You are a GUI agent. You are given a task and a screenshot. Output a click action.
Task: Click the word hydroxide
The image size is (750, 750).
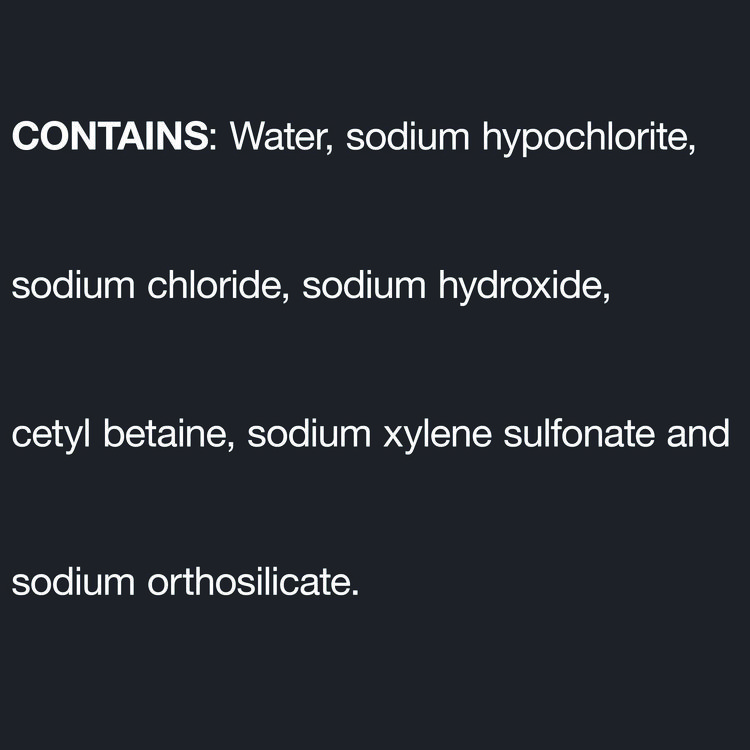tap(523, 286)
